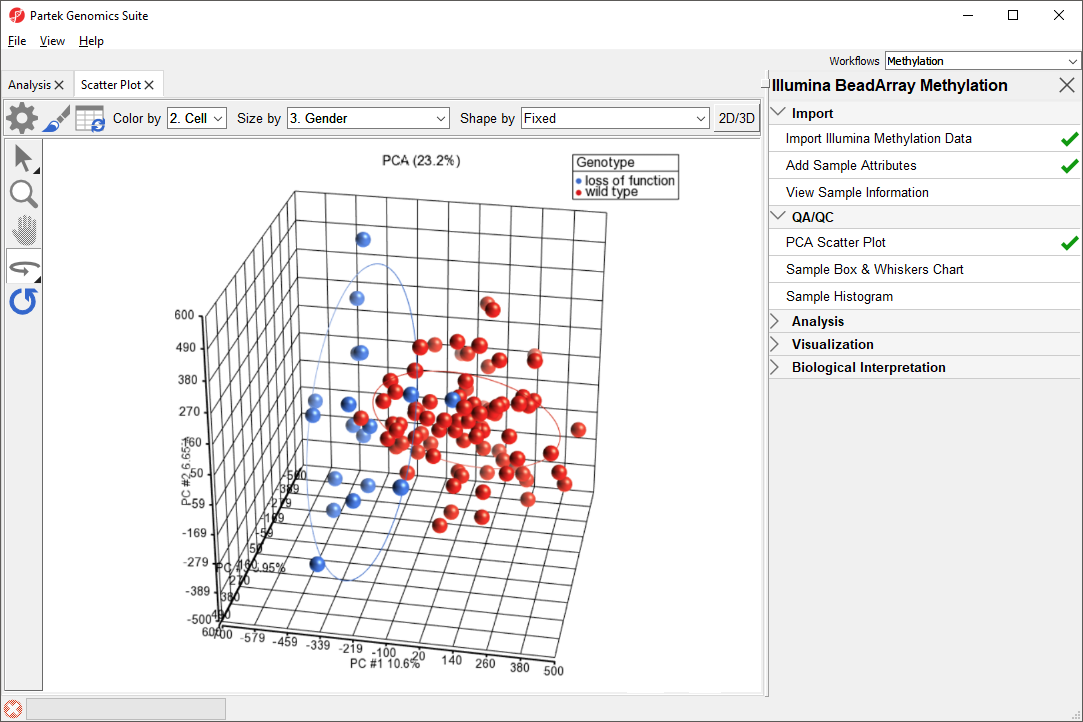The height and width of the screenshot is (722, 1083).
Task: Click the green checkmark beside Add Sample Attributes
Action: [1069, 166]
